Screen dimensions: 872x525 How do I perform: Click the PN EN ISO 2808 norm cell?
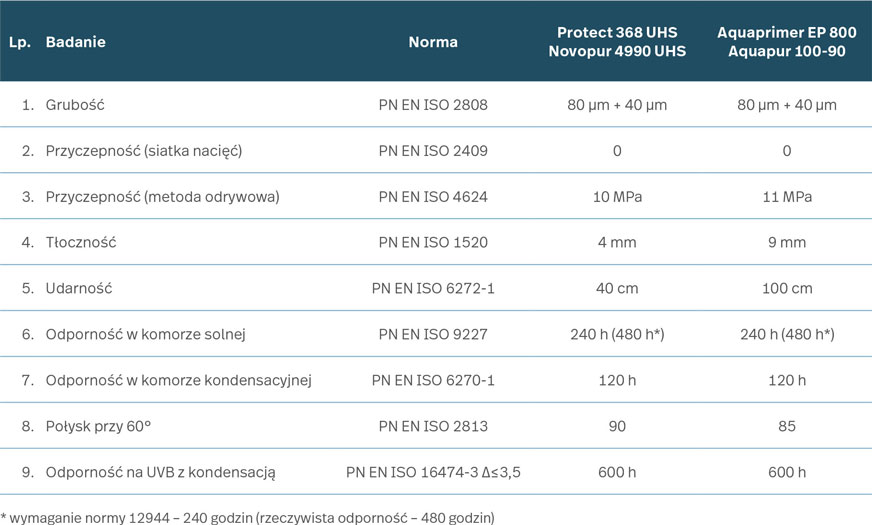click(x=433, y=105)
